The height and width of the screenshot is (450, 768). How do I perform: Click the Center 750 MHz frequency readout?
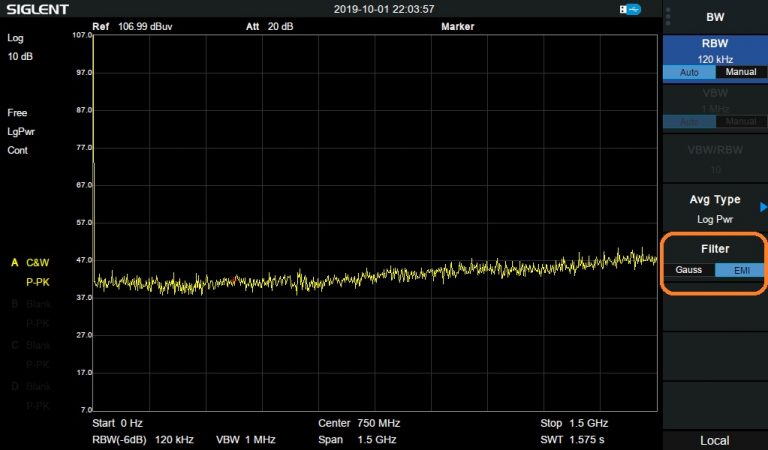(x=359, y=423)
